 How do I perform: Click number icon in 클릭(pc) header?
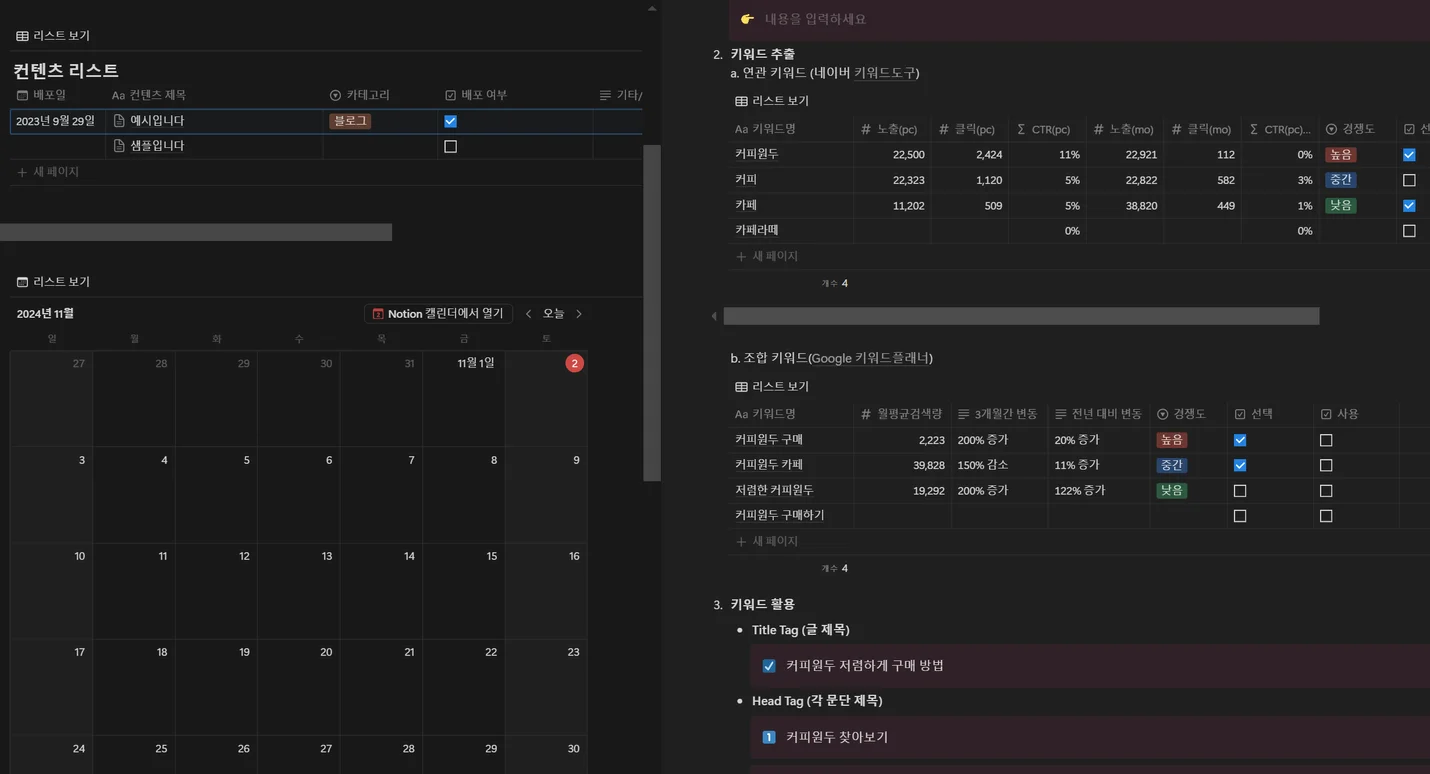[944, 129]
